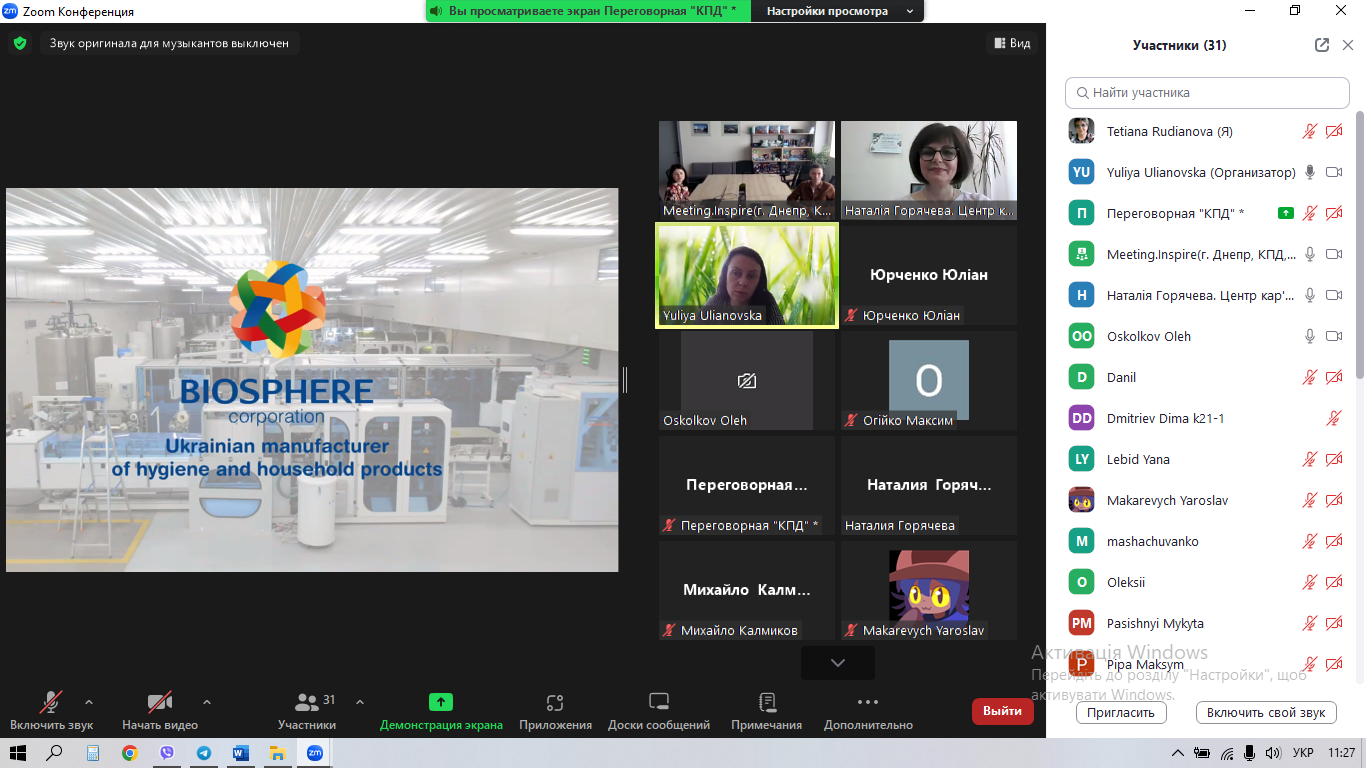
Task: Open File Explorer from the taskbar
Action: [x=277, y=753]
